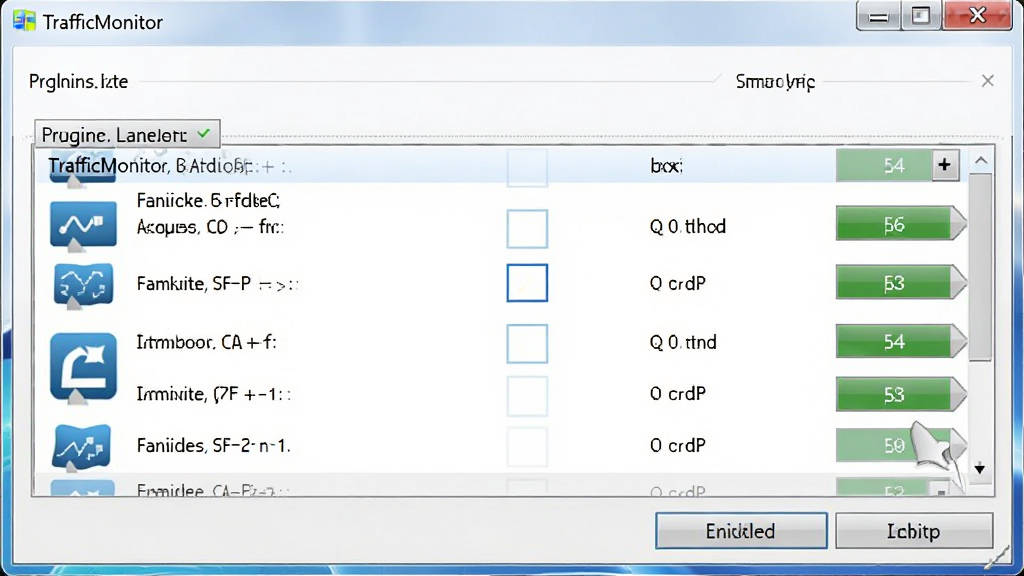1024x576 pixels.
Task: Click 'Q crdP' in the Famkiite row
Action: click(678, 283)
